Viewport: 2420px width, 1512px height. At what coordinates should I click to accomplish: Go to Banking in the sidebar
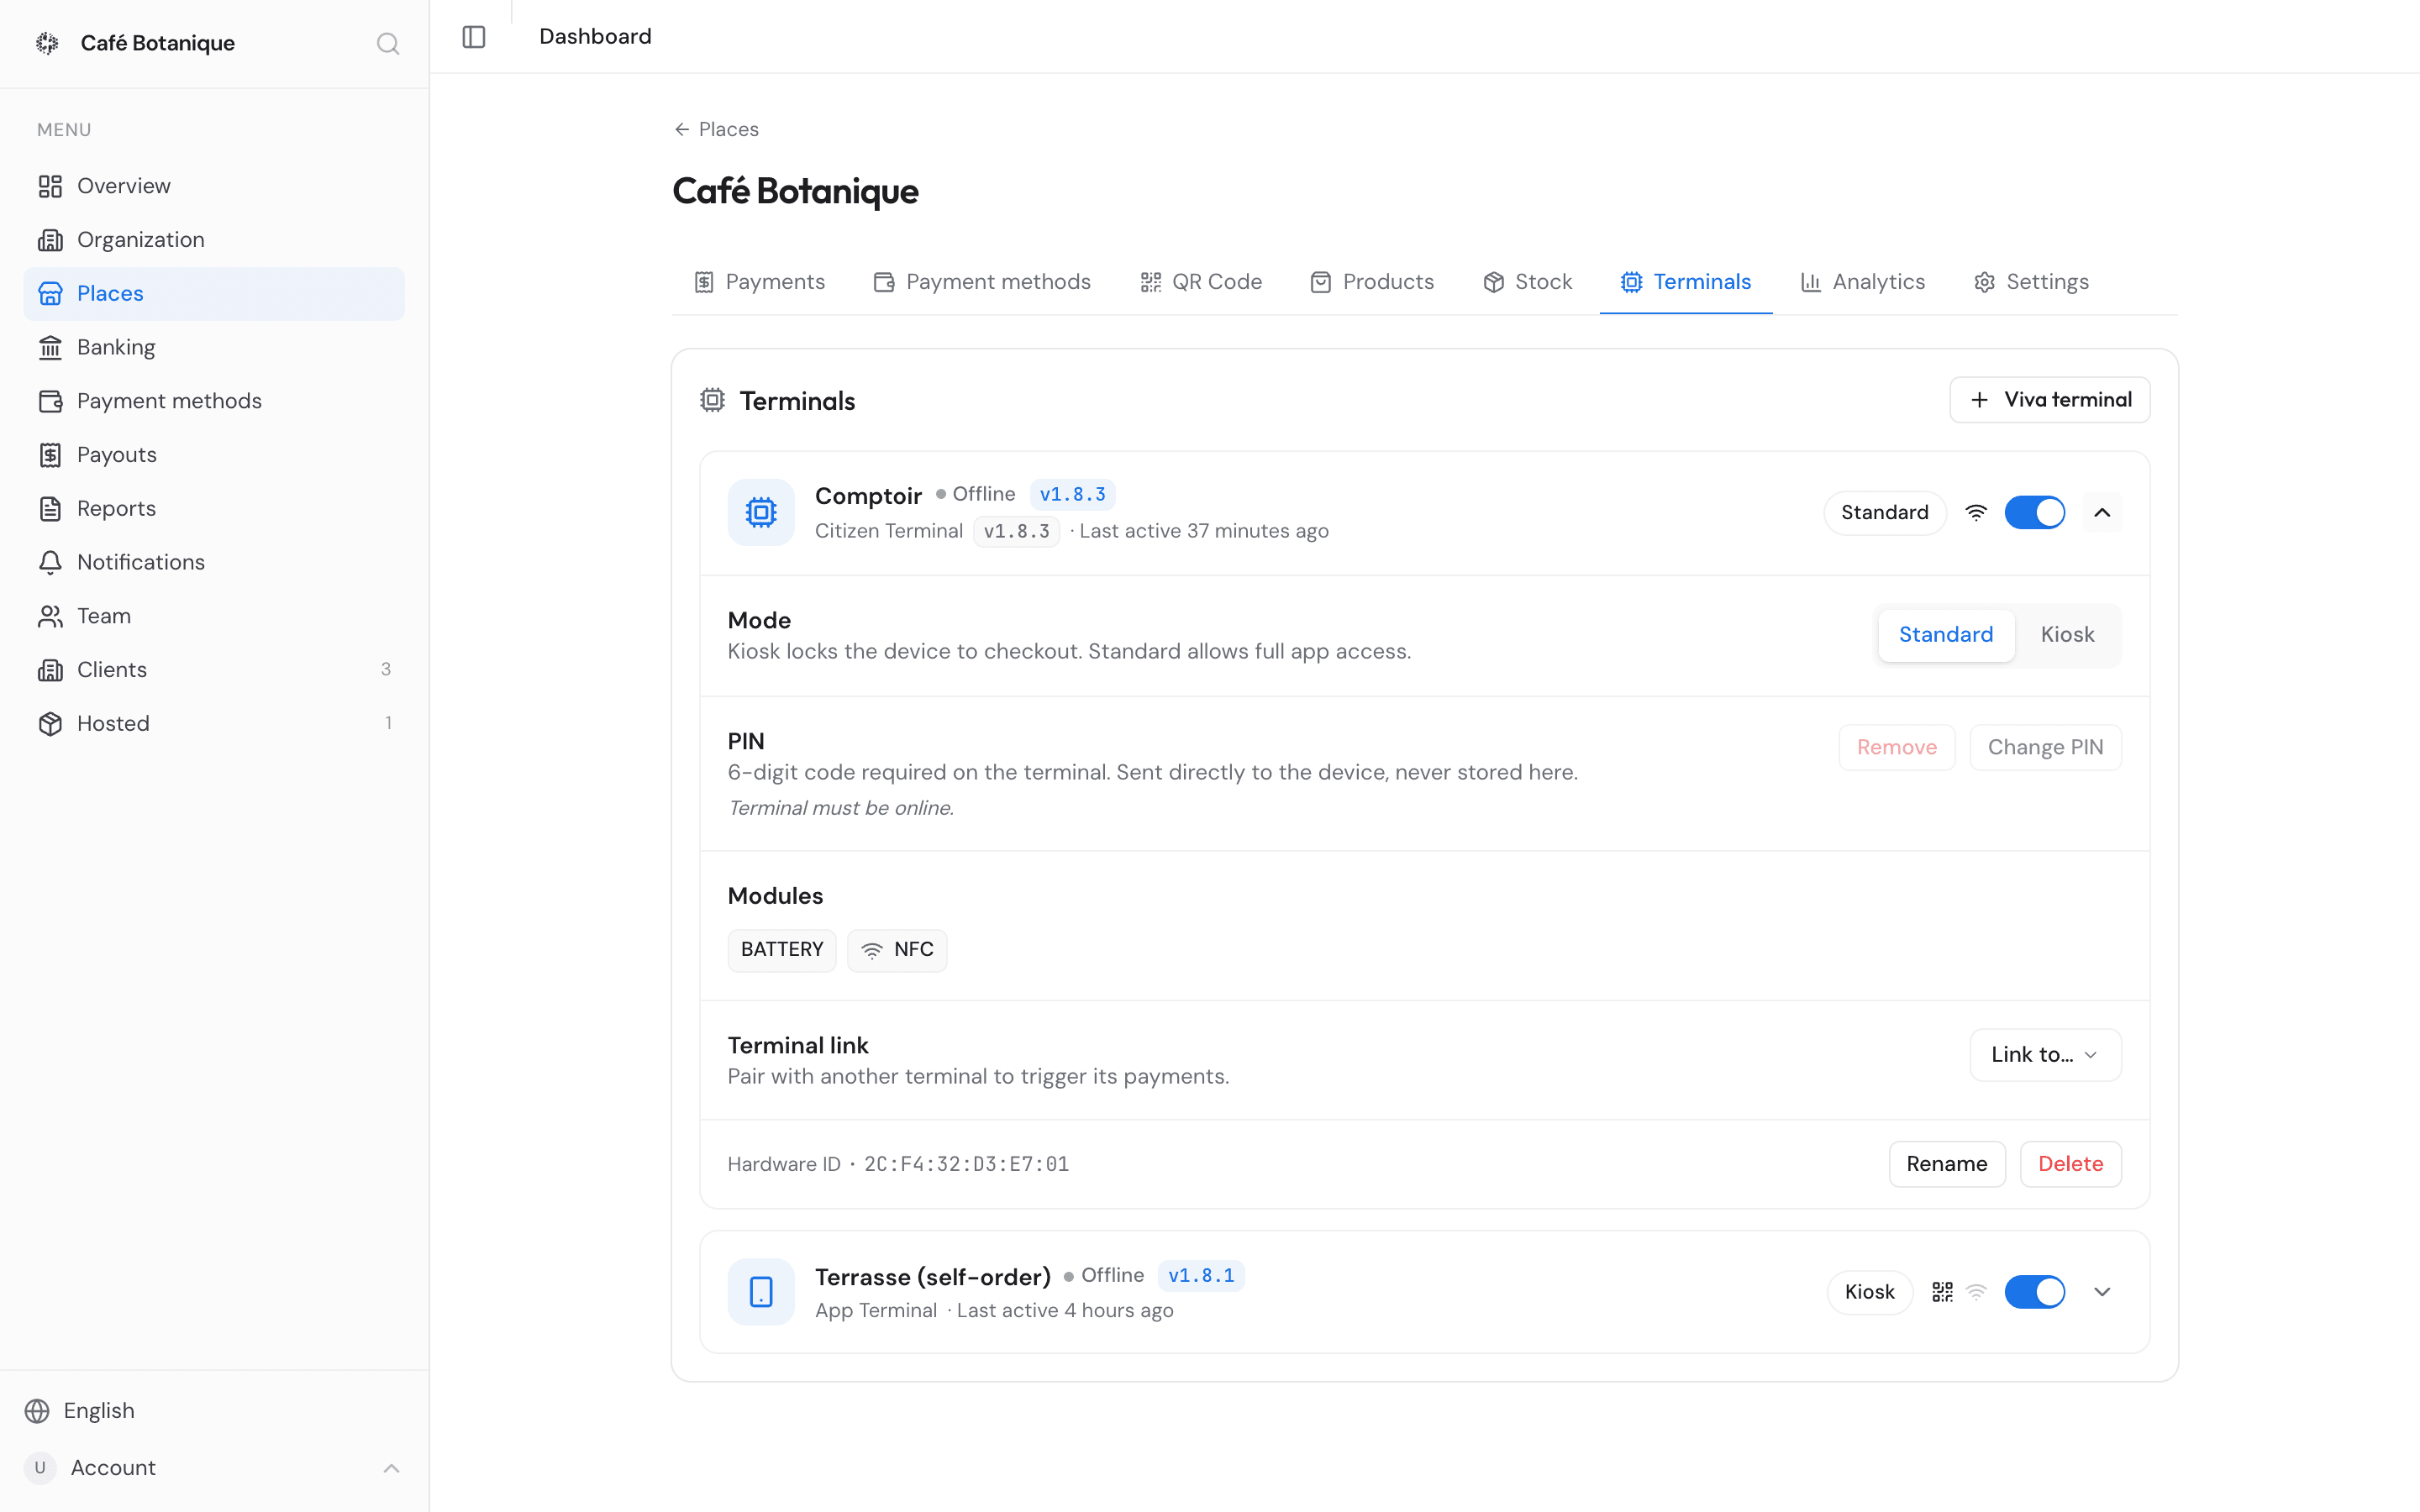point(214,347)
